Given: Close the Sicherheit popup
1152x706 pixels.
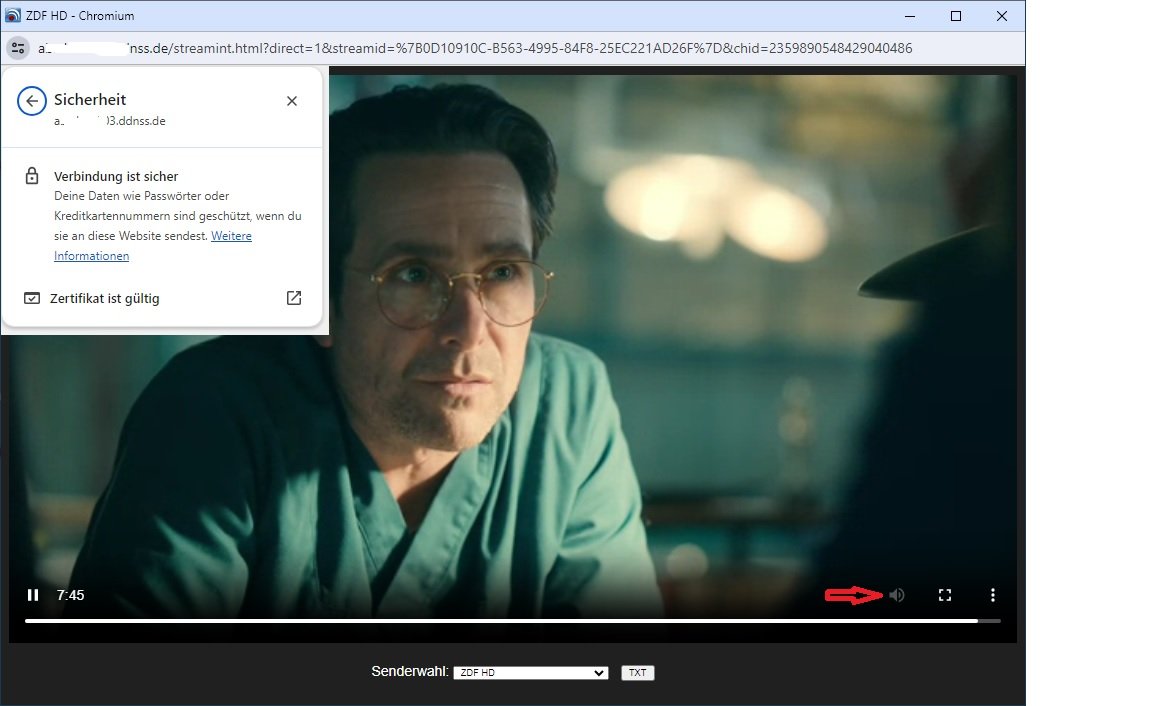Looking at the screenshot, I should point(292,101).
